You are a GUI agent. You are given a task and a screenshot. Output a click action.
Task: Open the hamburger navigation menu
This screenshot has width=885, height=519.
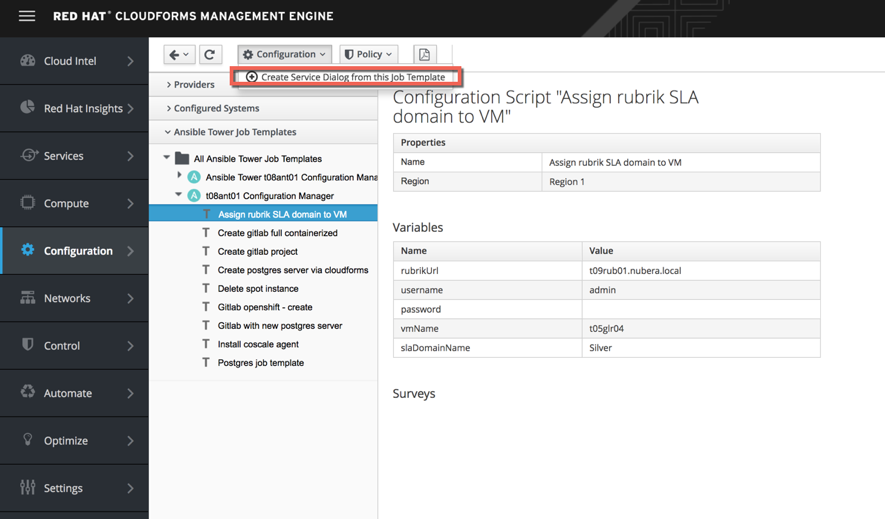[27, 16]
